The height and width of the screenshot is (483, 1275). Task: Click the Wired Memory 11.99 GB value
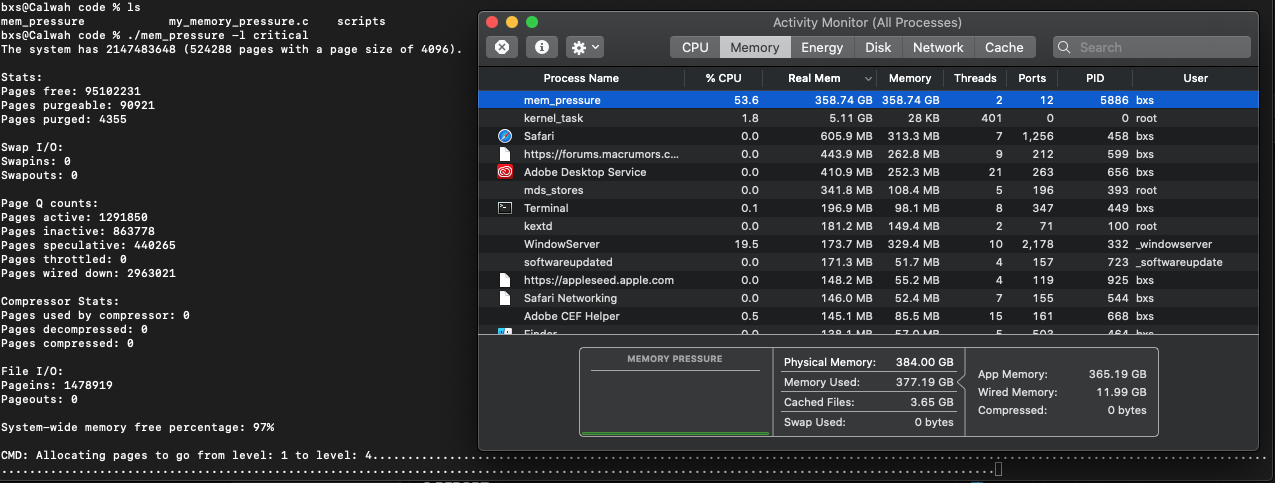(x=1121, y=392)
